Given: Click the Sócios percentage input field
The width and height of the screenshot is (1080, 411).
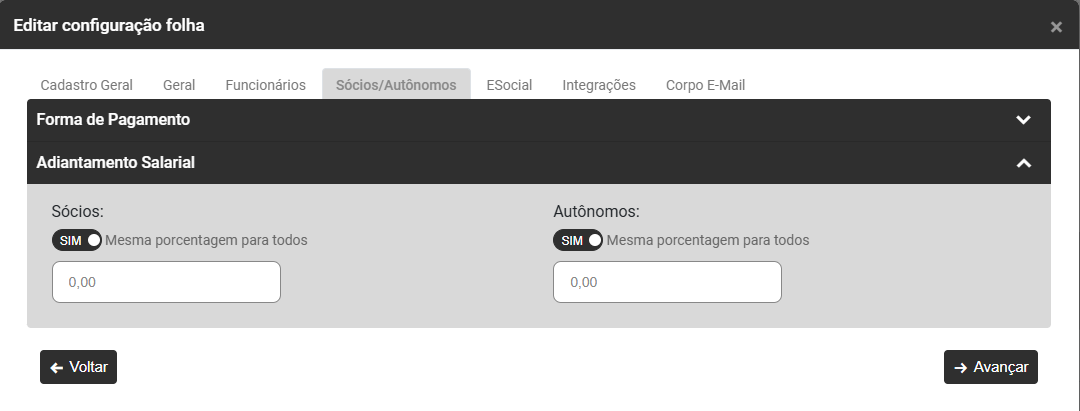Looking at the screenshot, I should (166, 282).
